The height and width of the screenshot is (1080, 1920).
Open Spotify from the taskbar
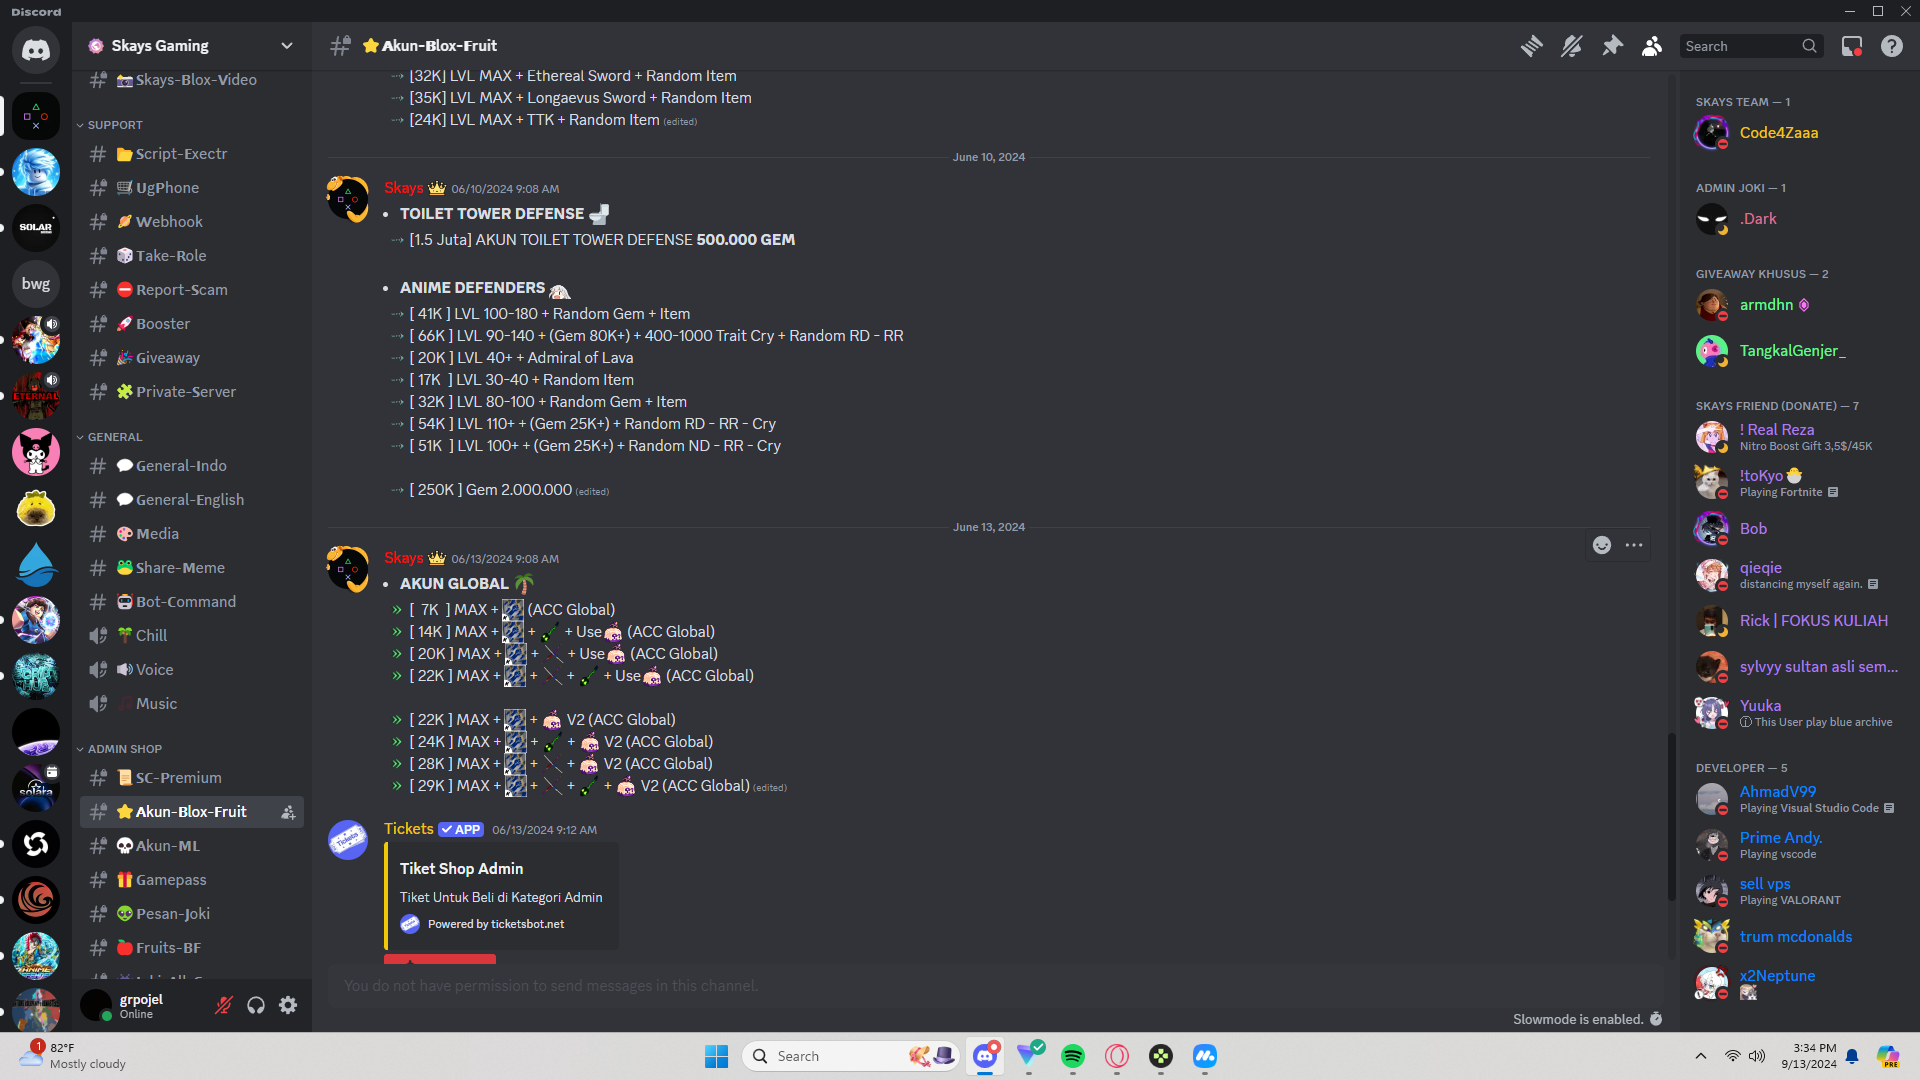1073,1056
